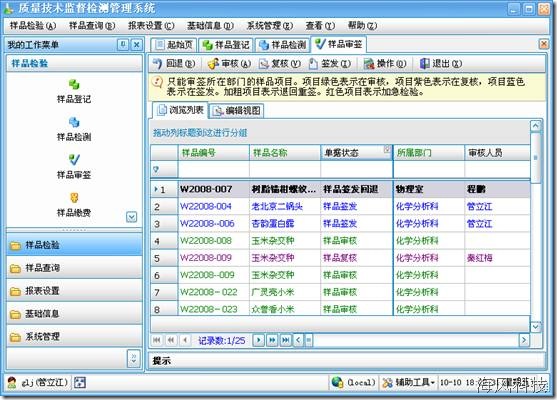557x400 pixels.
Task: Click the 签发 (I) toolbar button
Action: coord(330,64)
